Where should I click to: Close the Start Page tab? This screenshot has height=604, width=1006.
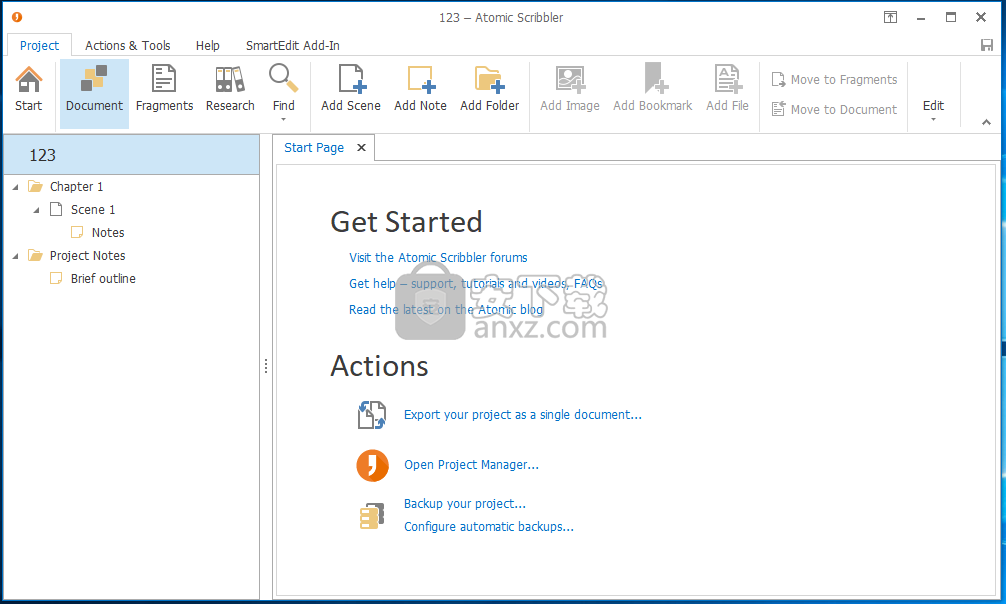(361, 148)
